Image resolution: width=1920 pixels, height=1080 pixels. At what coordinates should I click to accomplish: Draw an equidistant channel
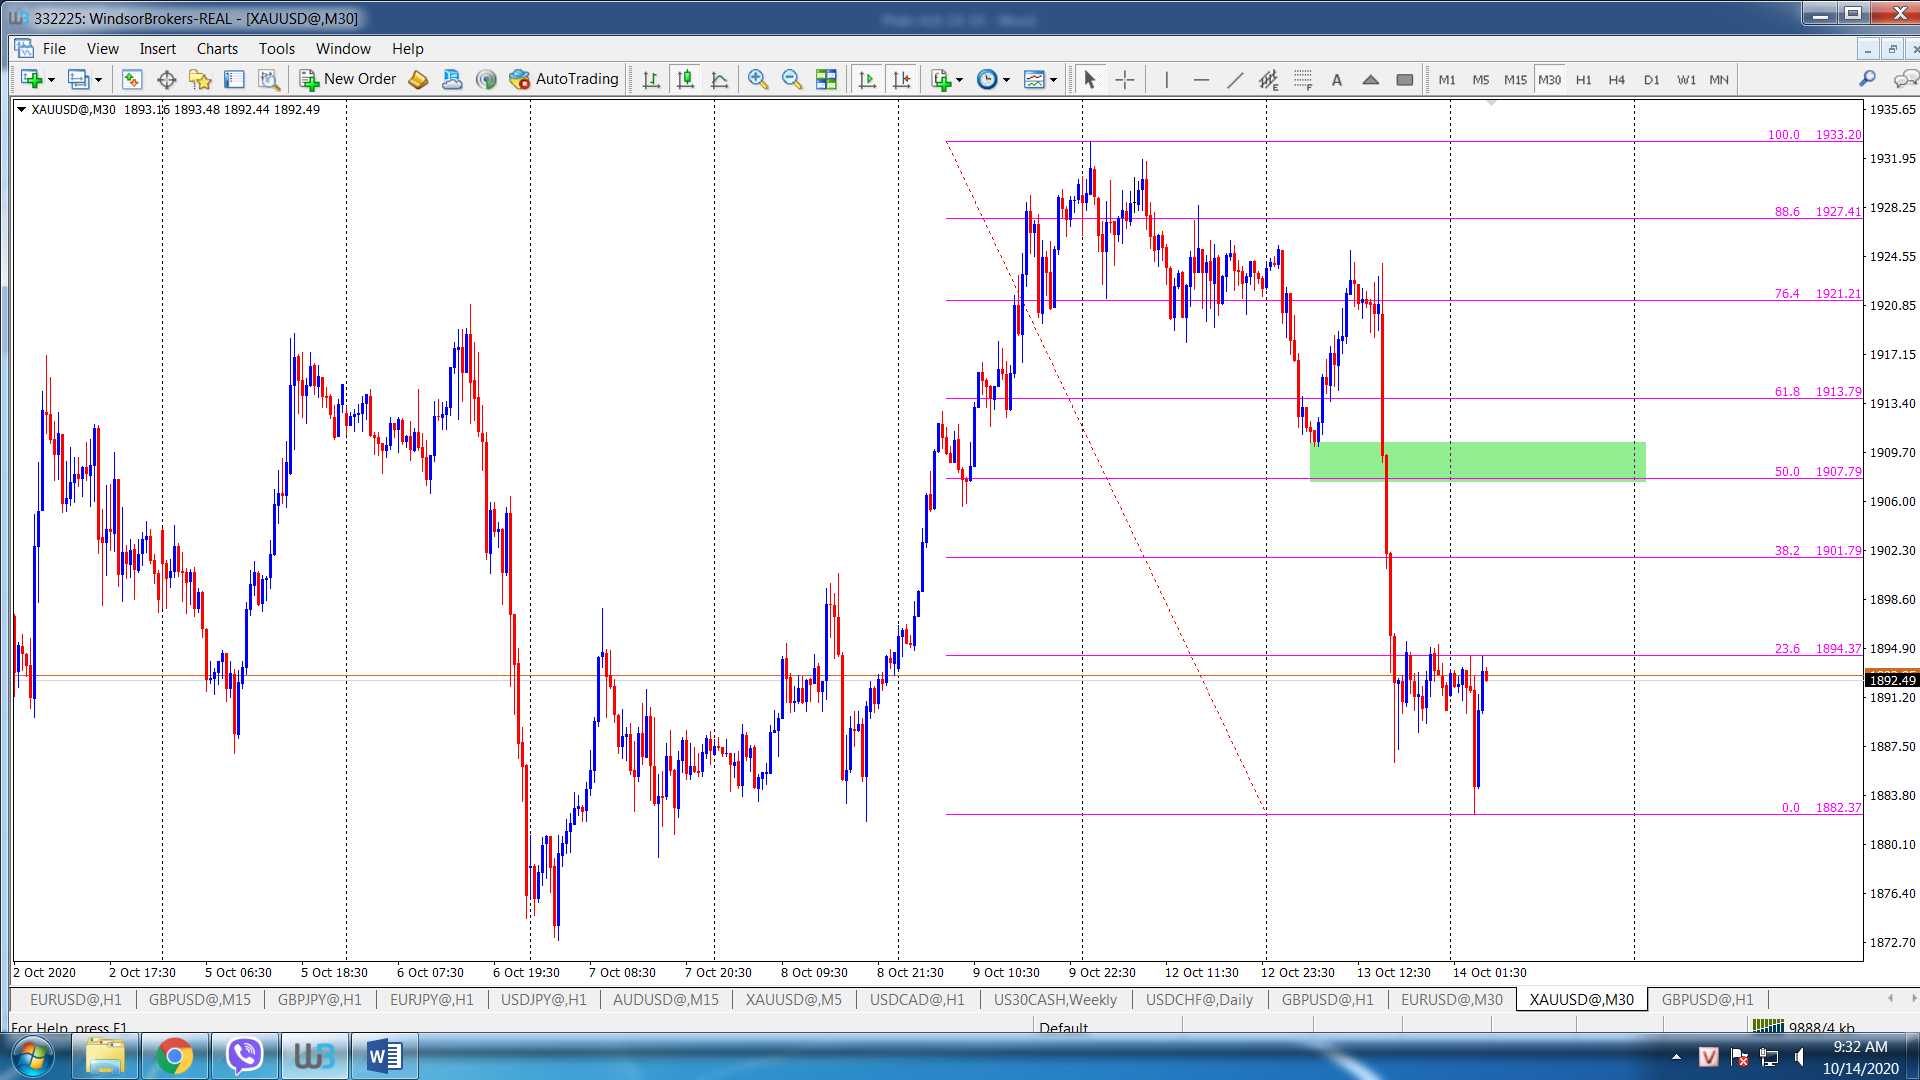(x=1269, y=80)
